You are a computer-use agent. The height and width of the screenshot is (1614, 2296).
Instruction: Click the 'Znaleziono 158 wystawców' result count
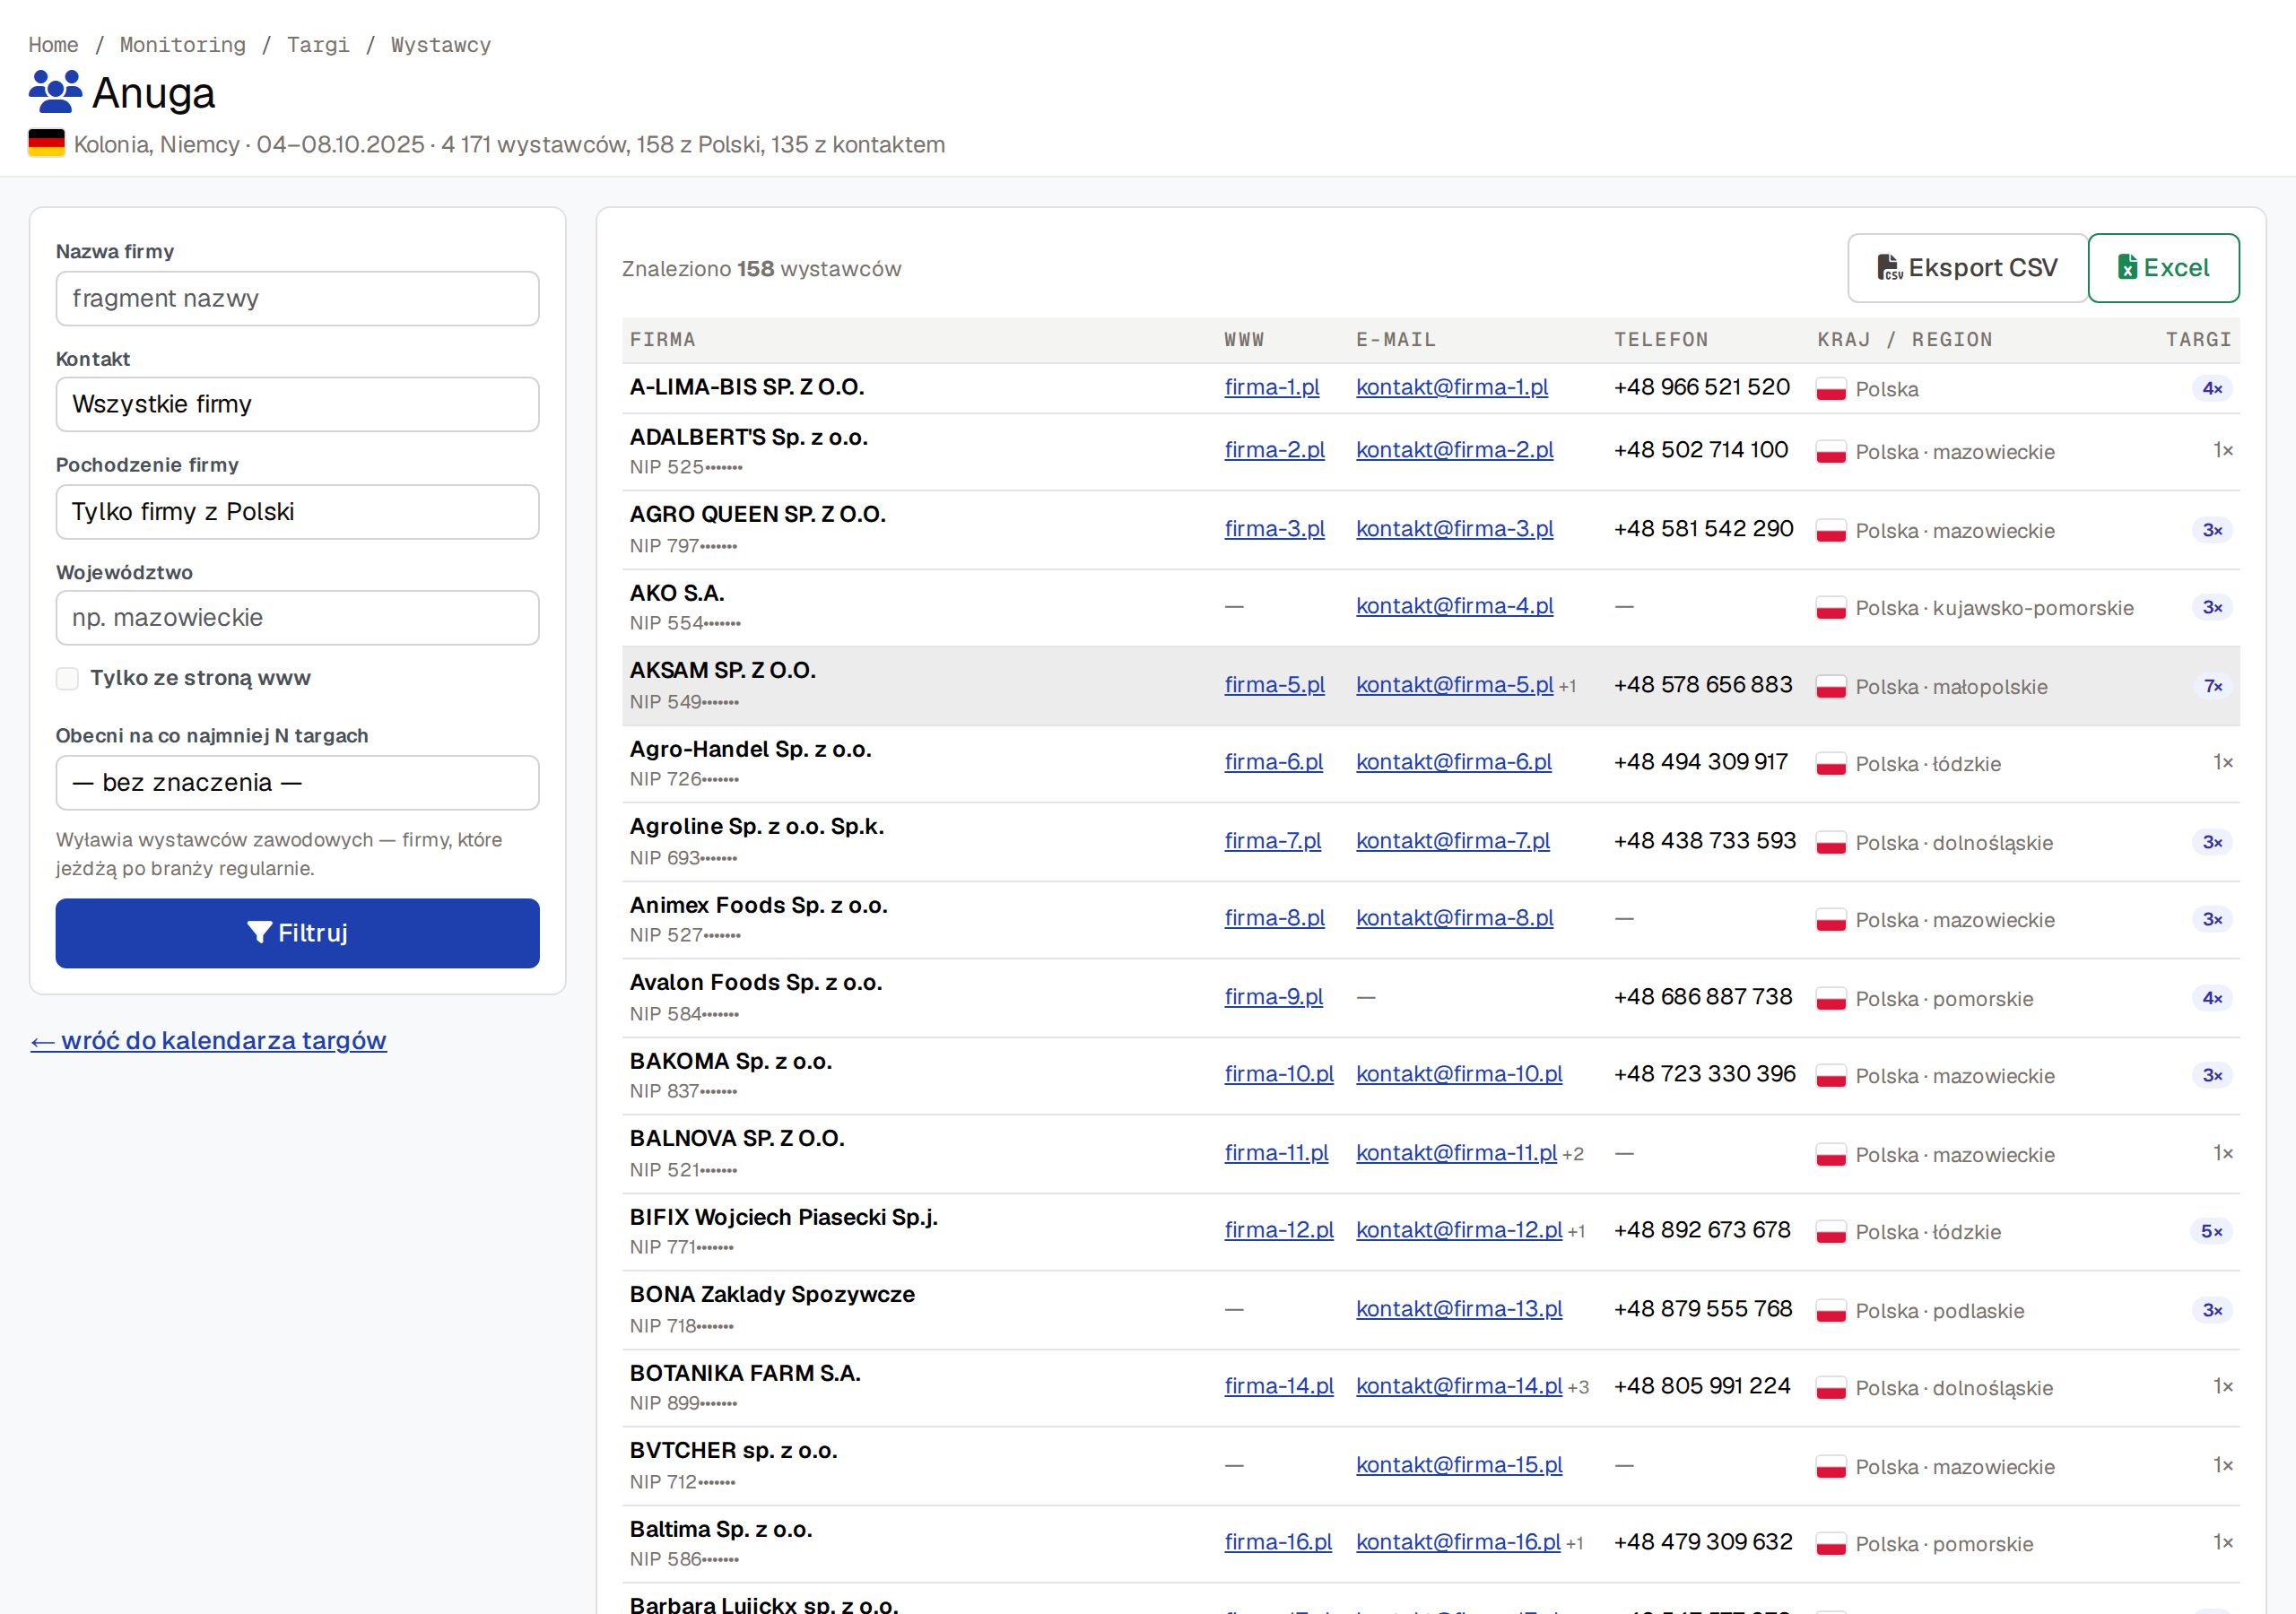tap(761, 269)
